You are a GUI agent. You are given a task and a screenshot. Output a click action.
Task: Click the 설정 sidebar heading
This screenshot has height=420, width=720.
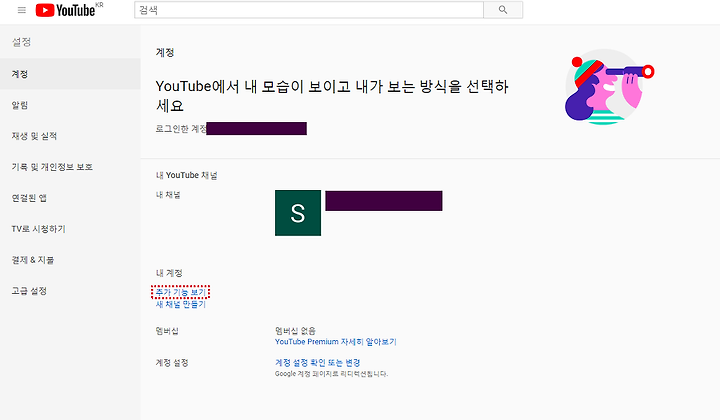click(x=21, y=42)
